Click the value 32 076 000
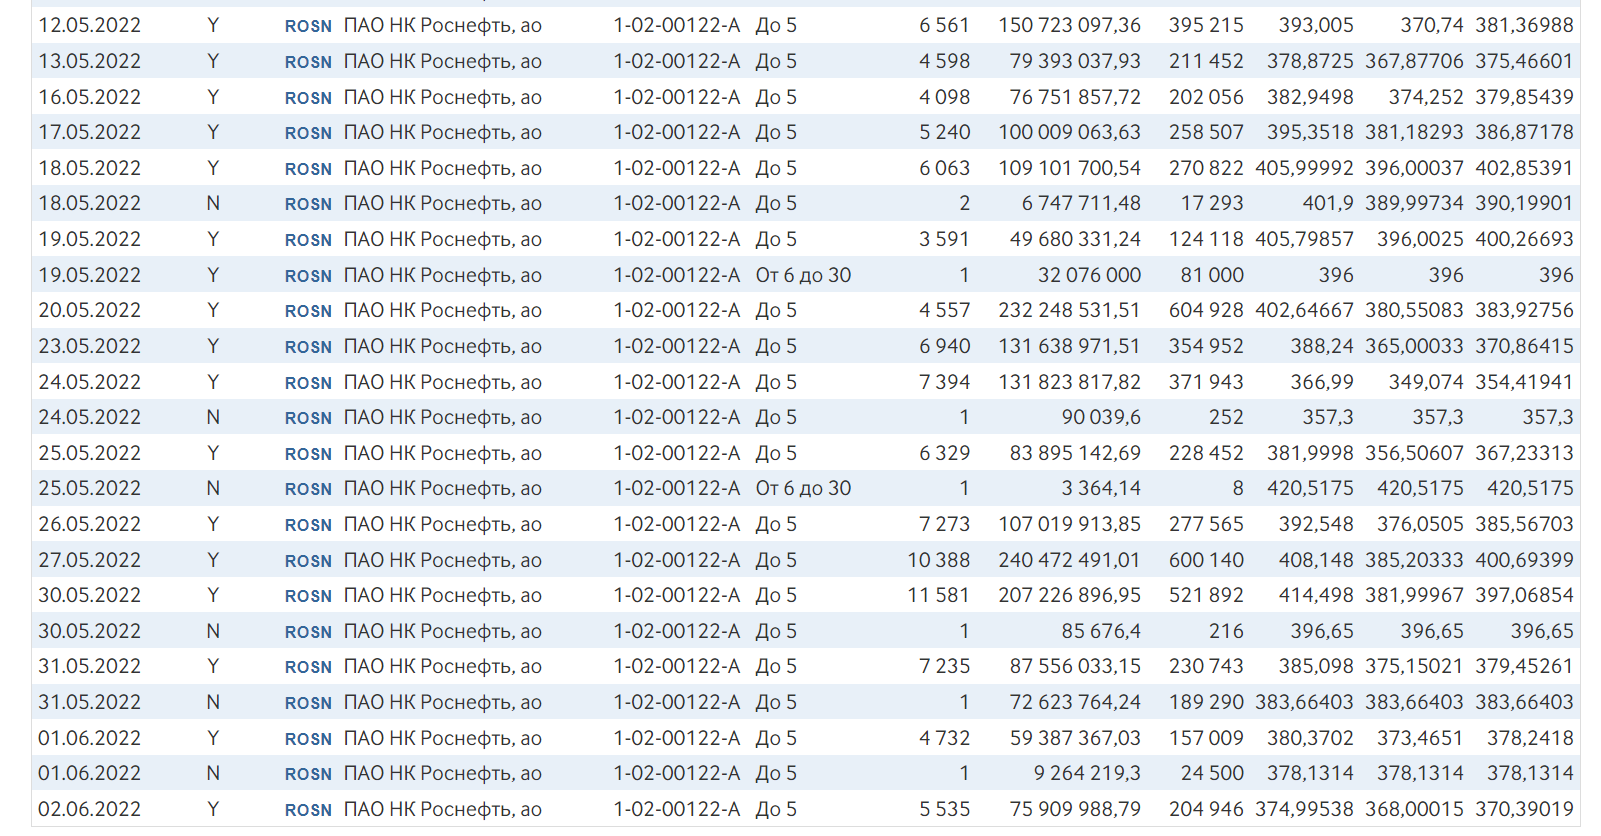Screen dimensions: 1601x836 [x=1089, y=275]
